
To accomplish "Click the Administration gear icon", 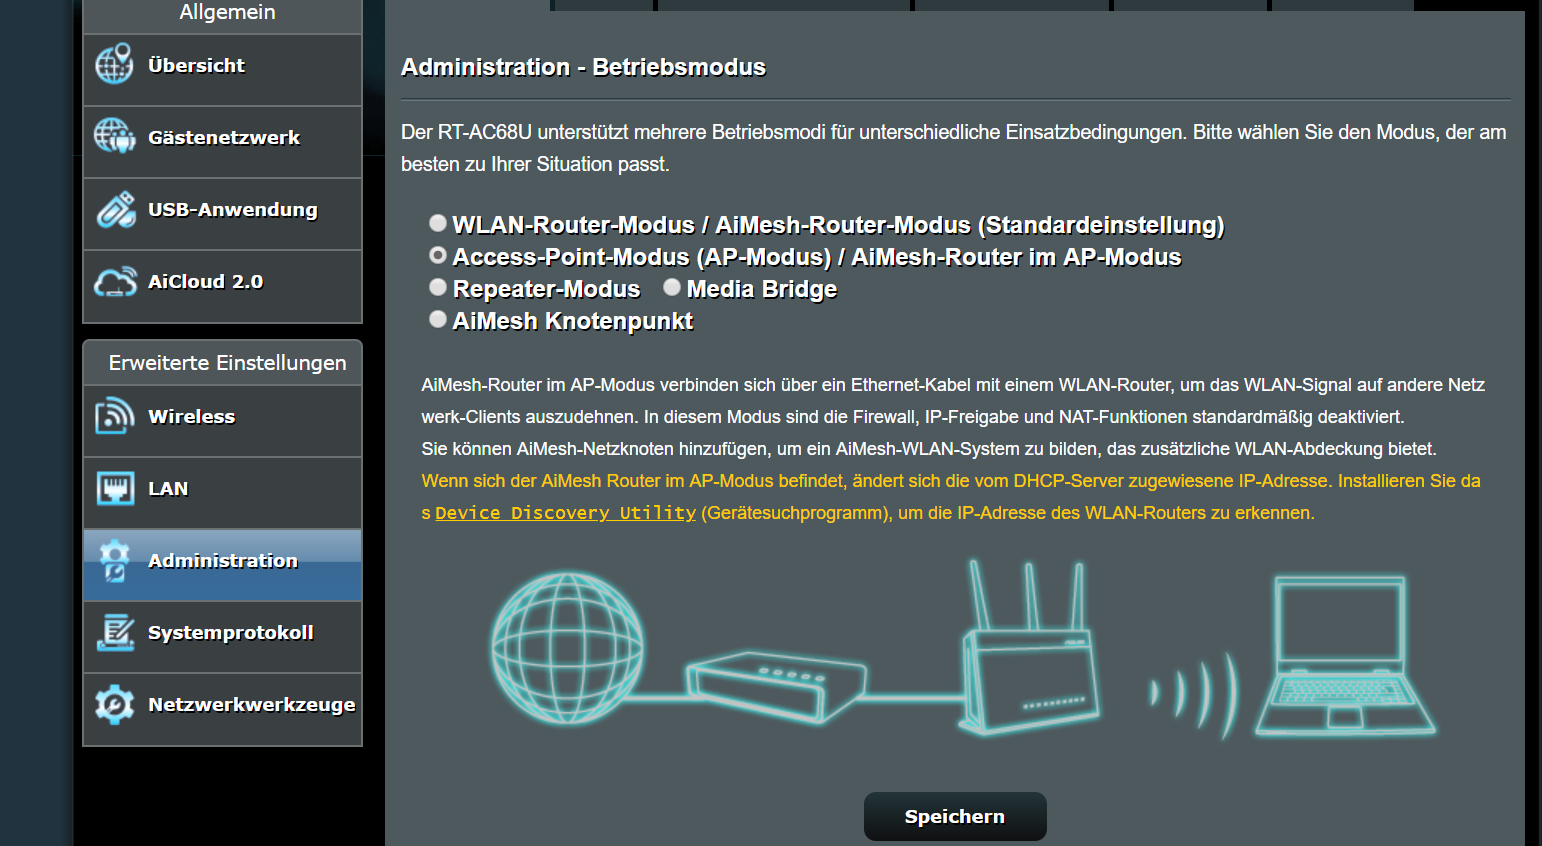I will (115, 561).
